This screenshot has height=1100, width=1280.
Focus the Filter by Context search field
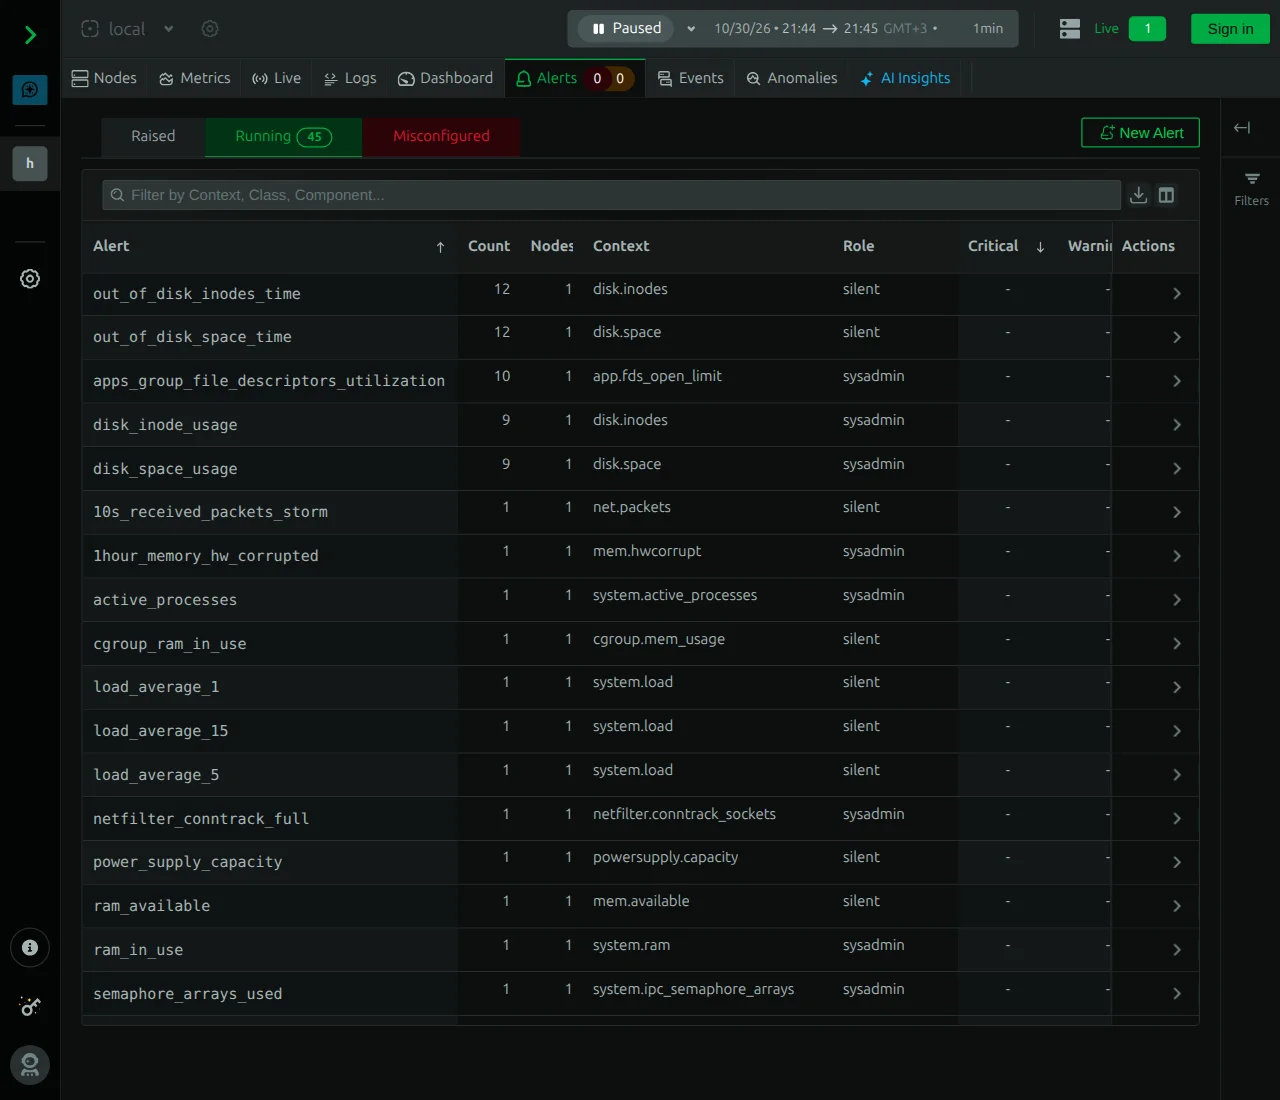pos(611,195)
